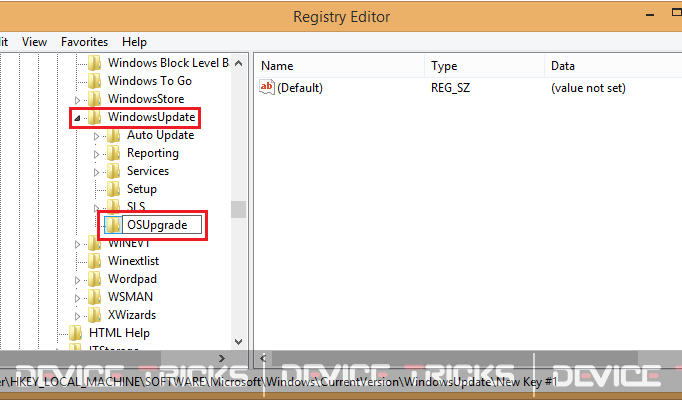The height and width of the screenshot is (400, 682).
Task: Expand the XWizards key
Action: [77, 316]
